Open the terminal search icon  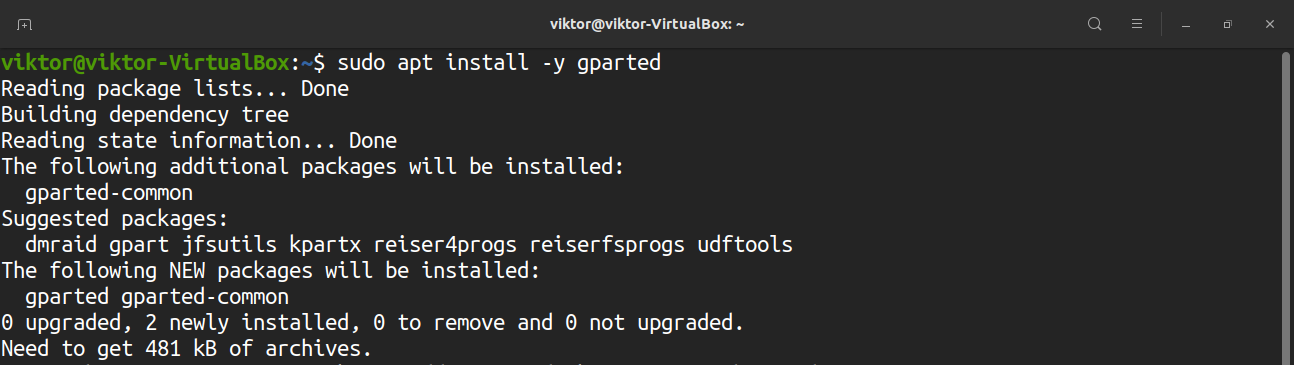pos(1094,23)
